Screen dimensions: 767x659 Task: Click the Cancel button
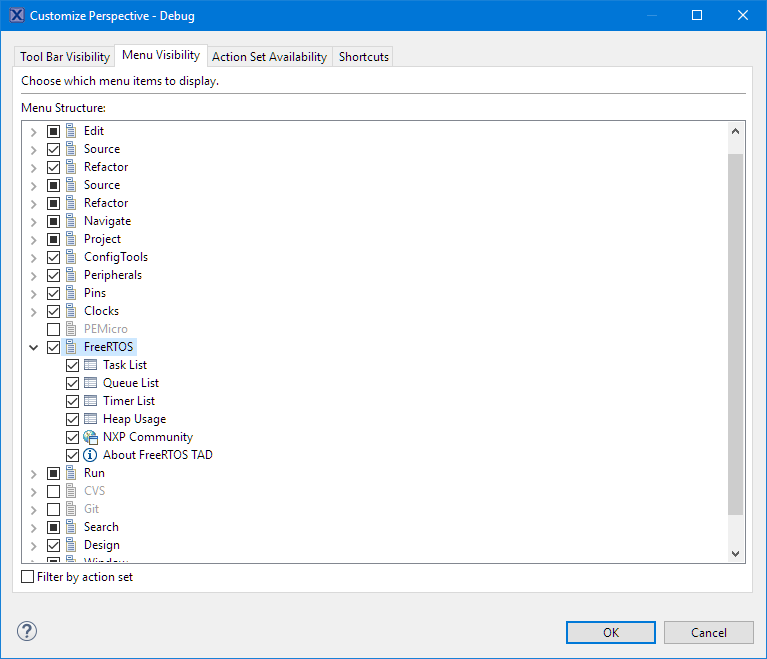pyautogui.click(x=708, y=633)
